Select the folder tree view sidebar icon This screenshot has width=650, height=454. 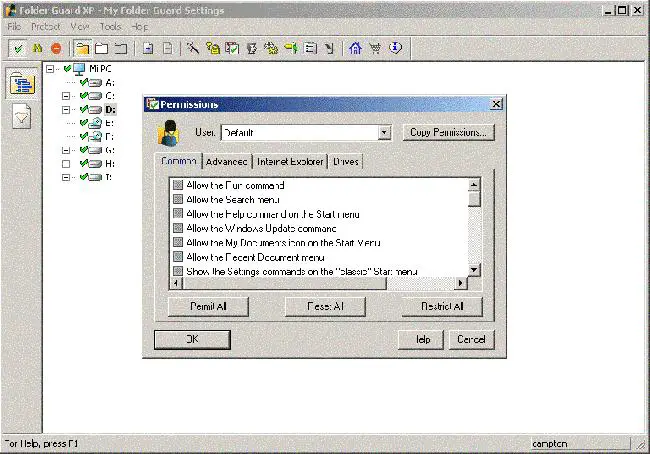tap(22, 84)
